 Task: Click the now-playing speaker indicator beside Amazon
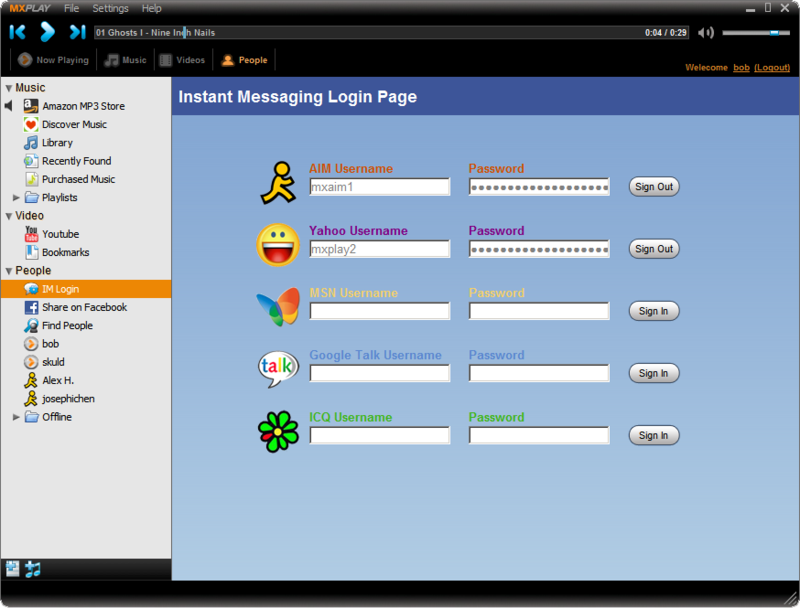pos(9,106)
